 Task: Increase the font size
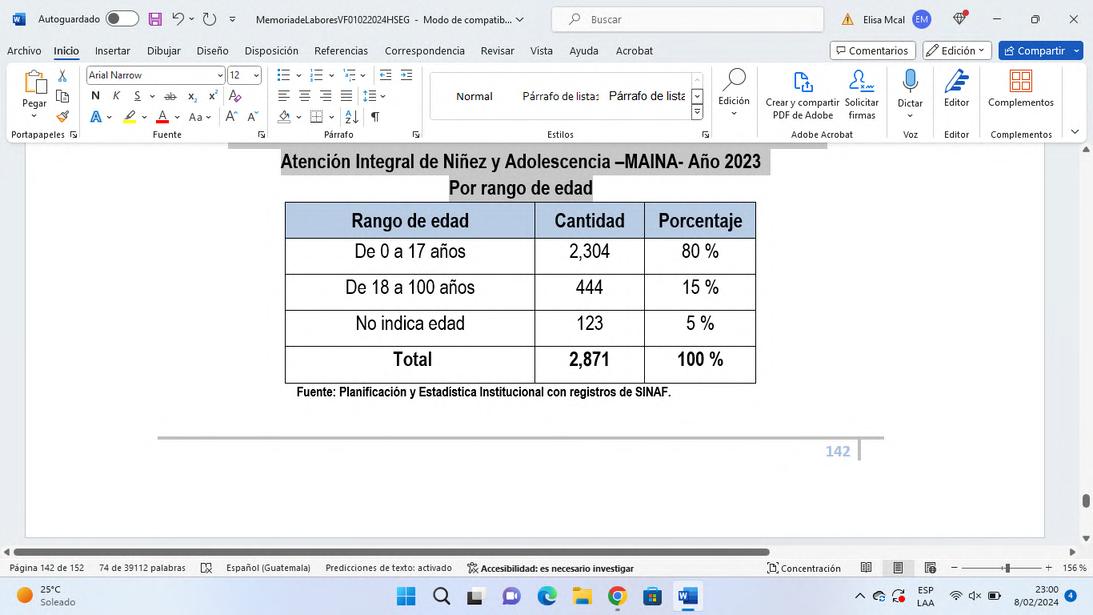(231, 116)
